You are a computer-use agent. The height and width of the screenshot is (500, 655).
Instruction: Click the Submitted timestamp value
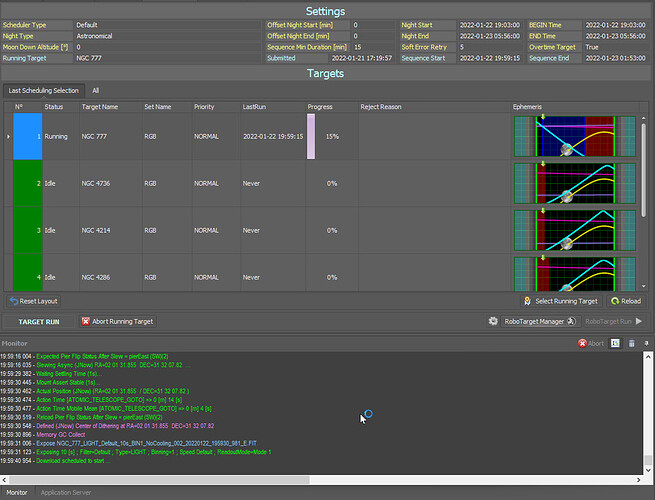pos(362,58)
